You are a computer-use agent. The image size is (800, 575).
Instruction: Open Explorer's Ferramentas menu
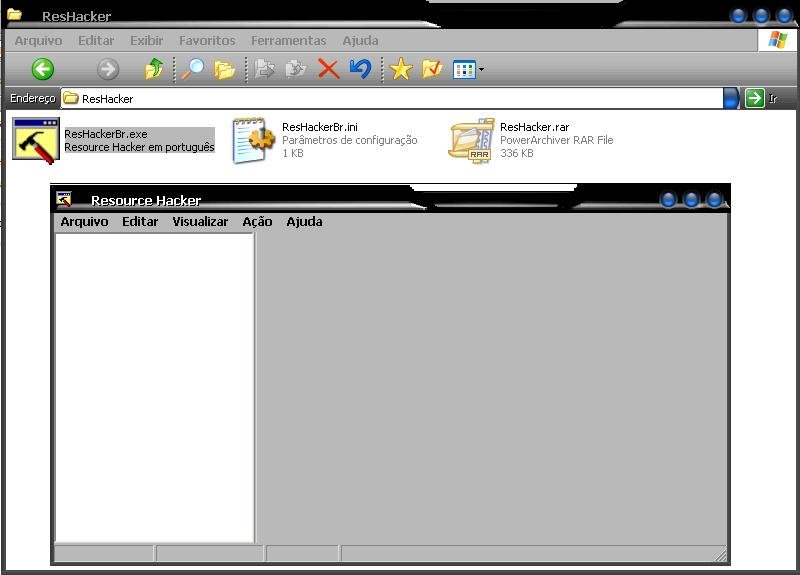pyautogui.click(x=288, y=41)
